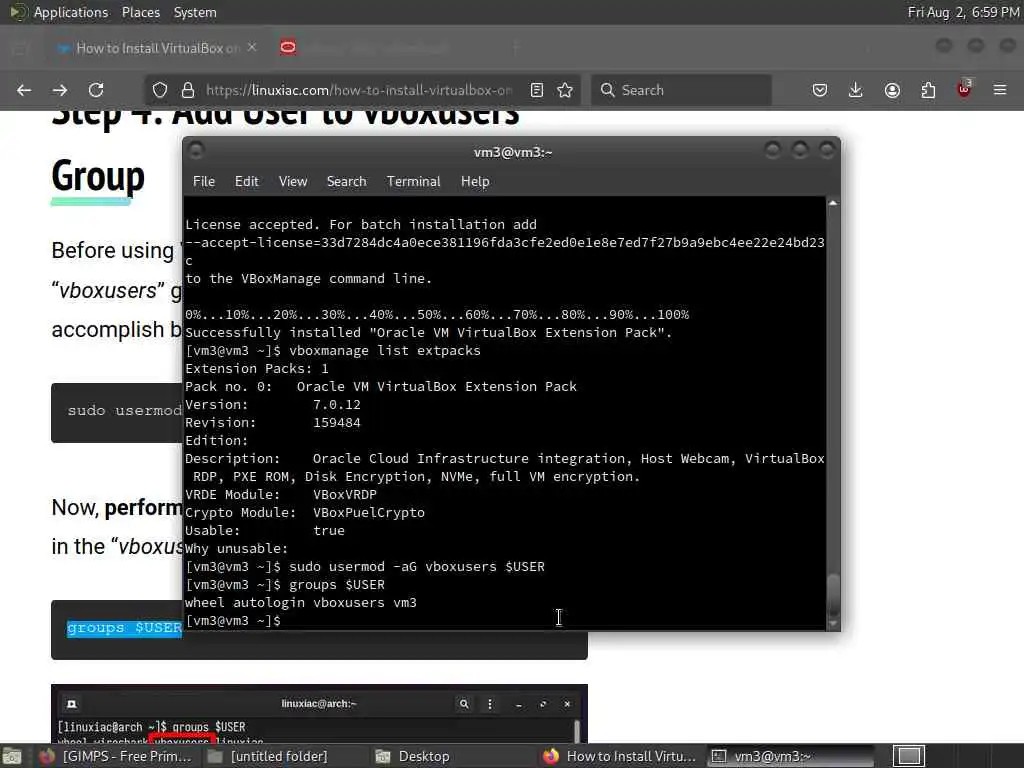Open the Firefox account icon
This screenshot has height=768, width=1024.
point(892,90)
